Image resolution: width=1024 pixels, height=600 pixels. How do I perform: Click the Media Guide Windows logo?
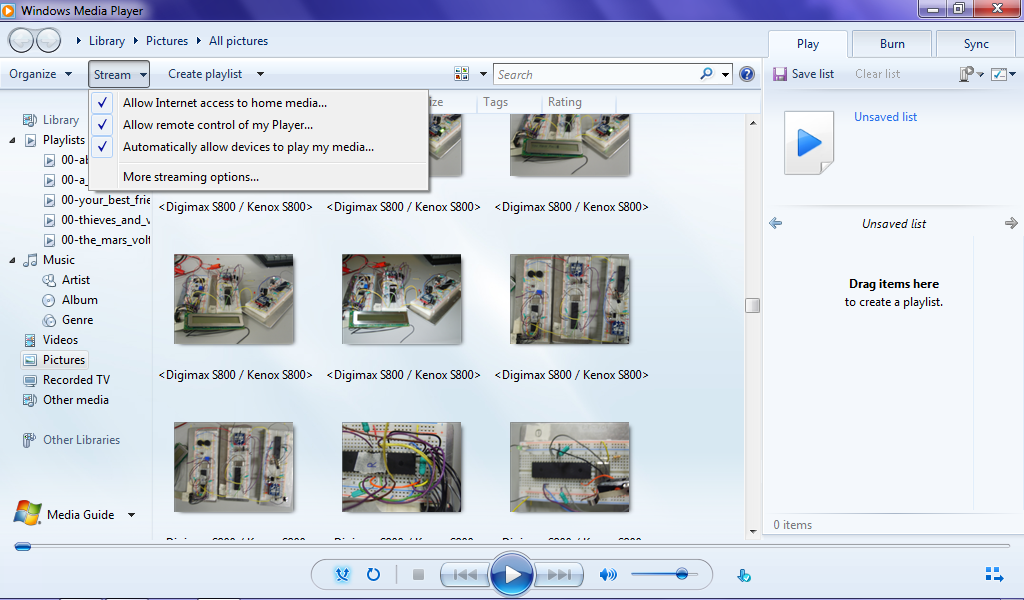[x=27, y=514]
